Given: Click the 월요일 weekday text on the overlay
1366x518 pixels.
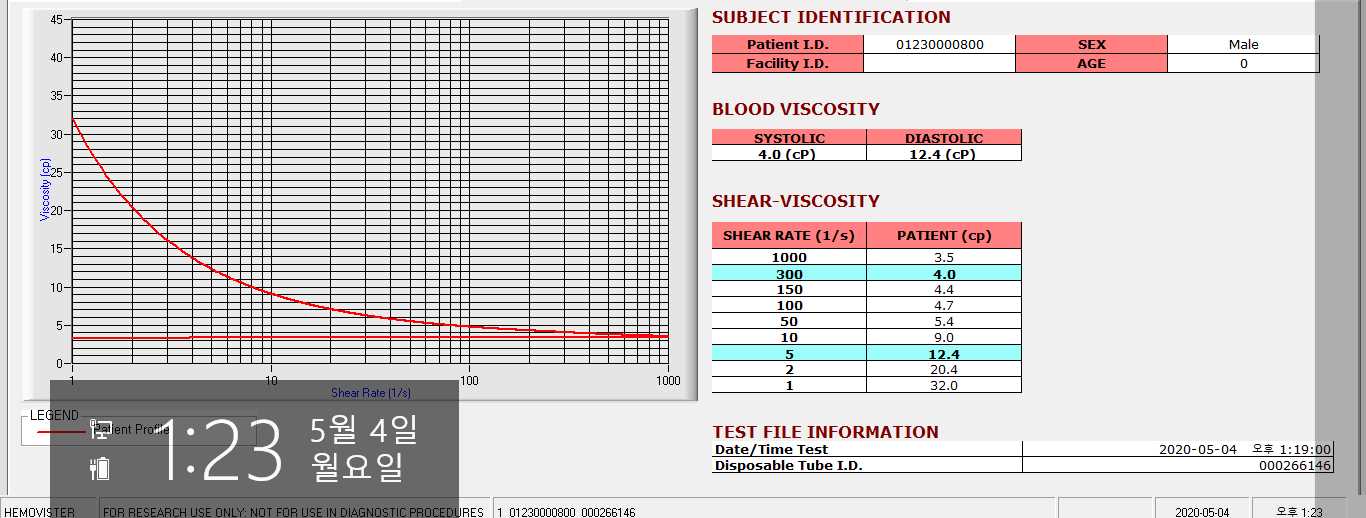Looking at the screenshot, I should coord(356,466).
